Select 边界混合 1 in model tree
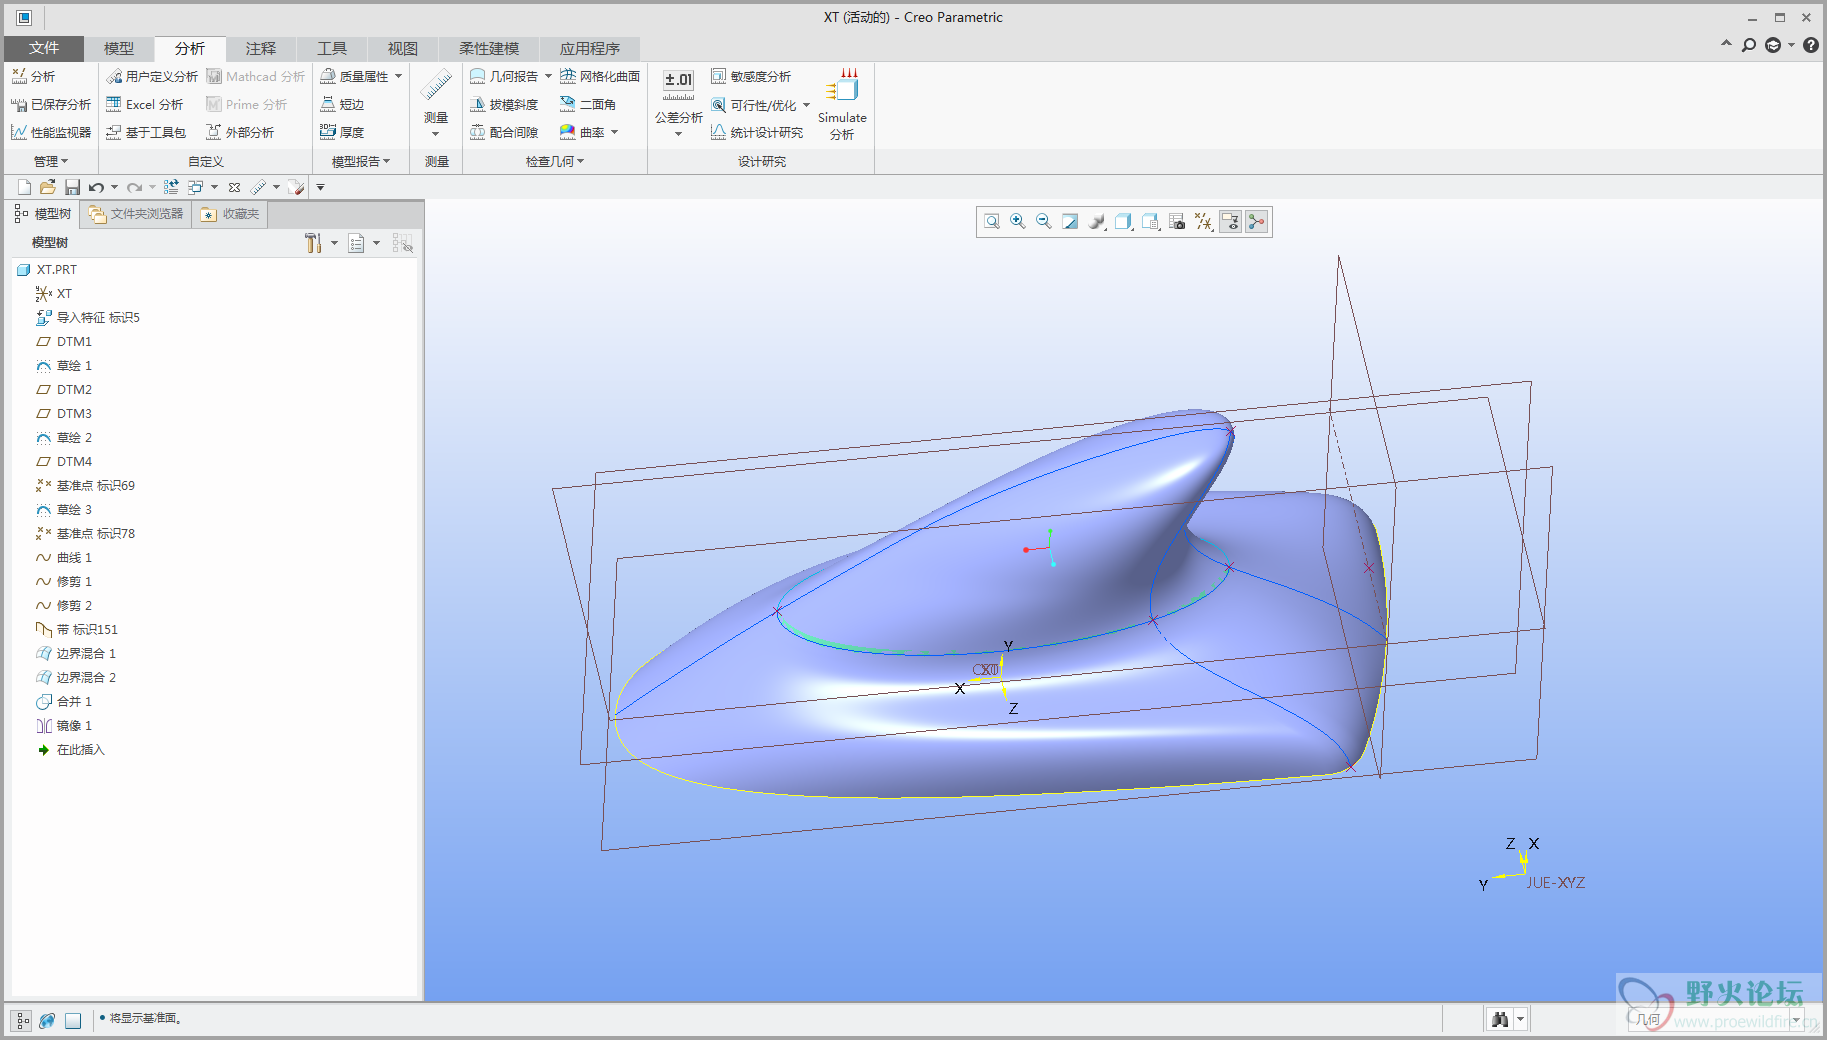 [x=76, y=653]
